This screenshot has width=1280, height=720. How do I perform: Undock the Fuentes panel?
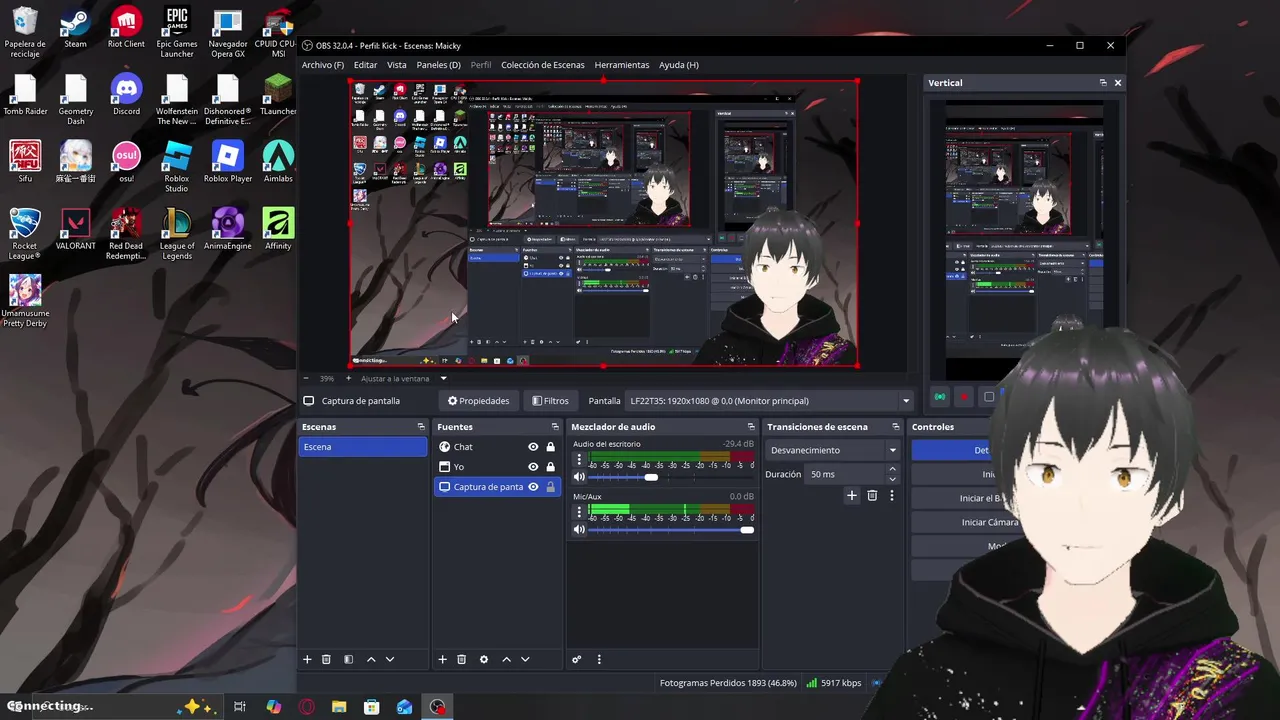555,427
